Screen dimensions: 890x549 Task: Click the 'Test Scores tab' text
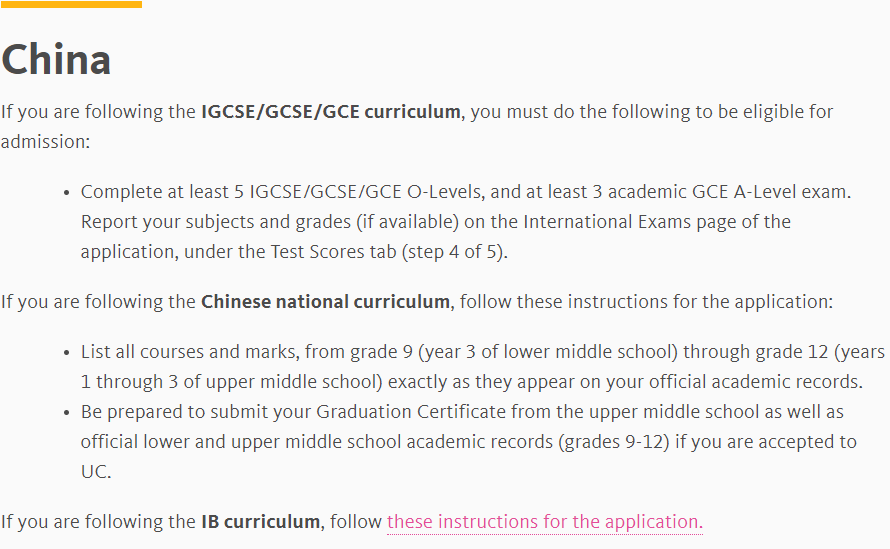point(333,251)
